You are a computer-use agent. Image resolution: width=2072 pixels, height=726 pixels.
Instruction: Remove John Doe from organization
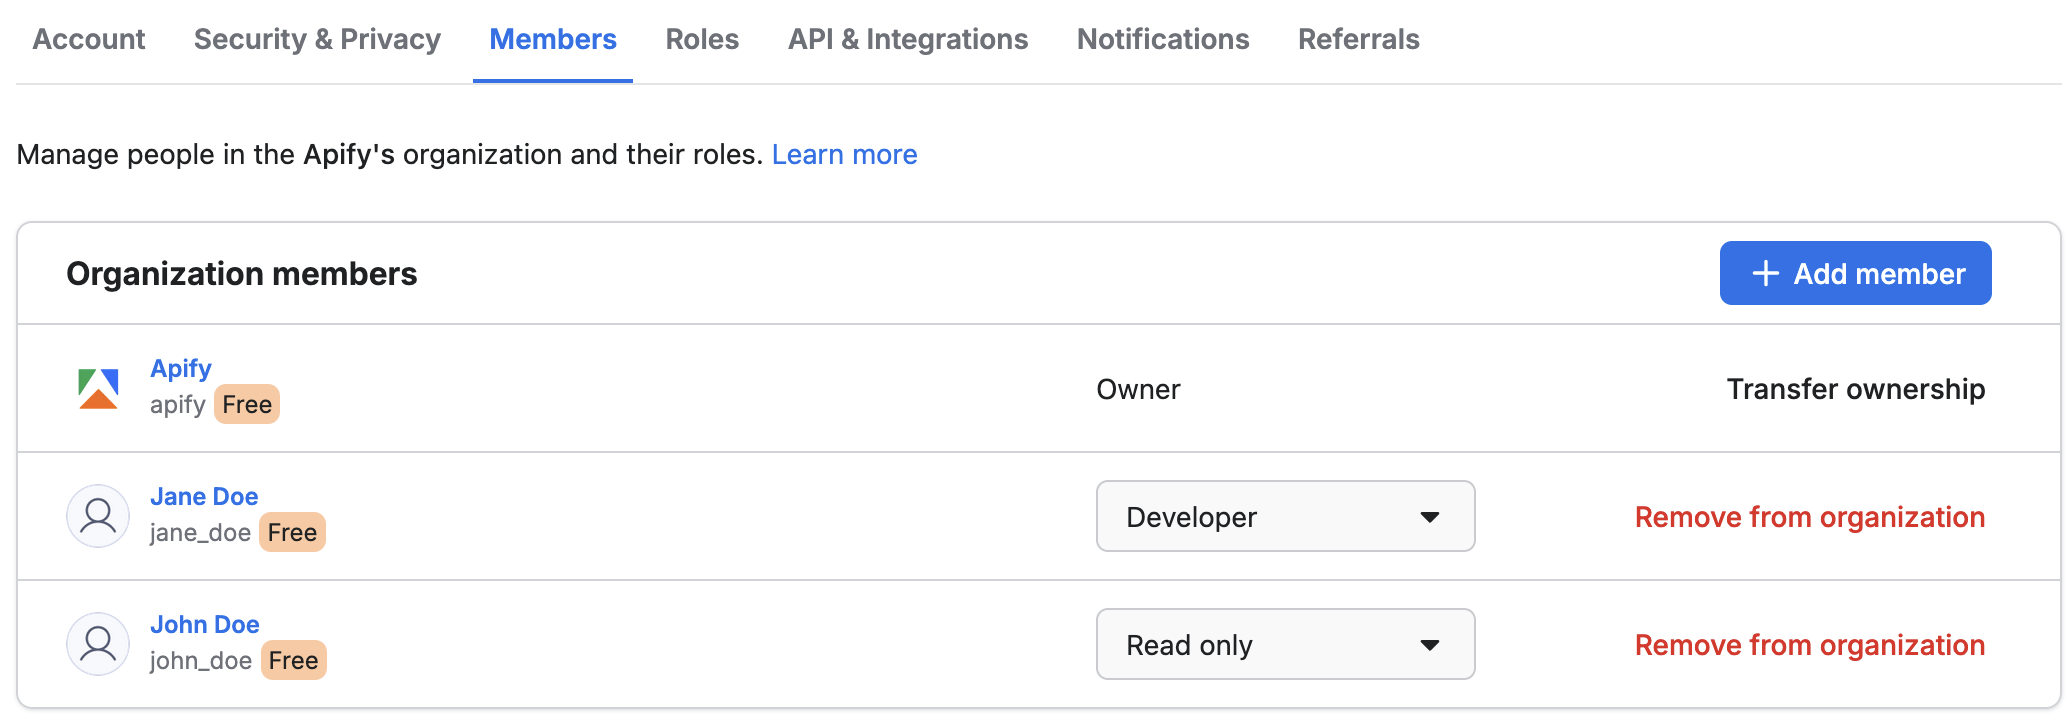tap(1809, 645)
